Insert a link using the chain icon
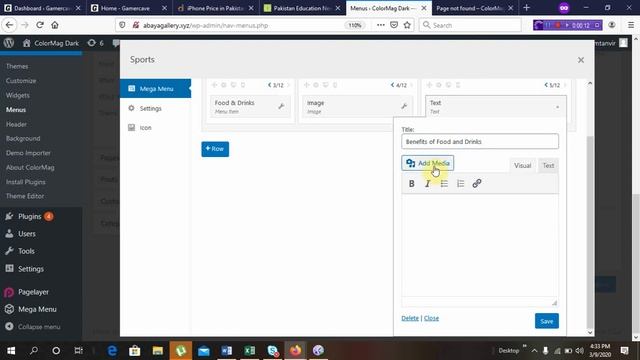Image resolution: width=640 pixels, height=360 pixels. [x=477, y=184]
